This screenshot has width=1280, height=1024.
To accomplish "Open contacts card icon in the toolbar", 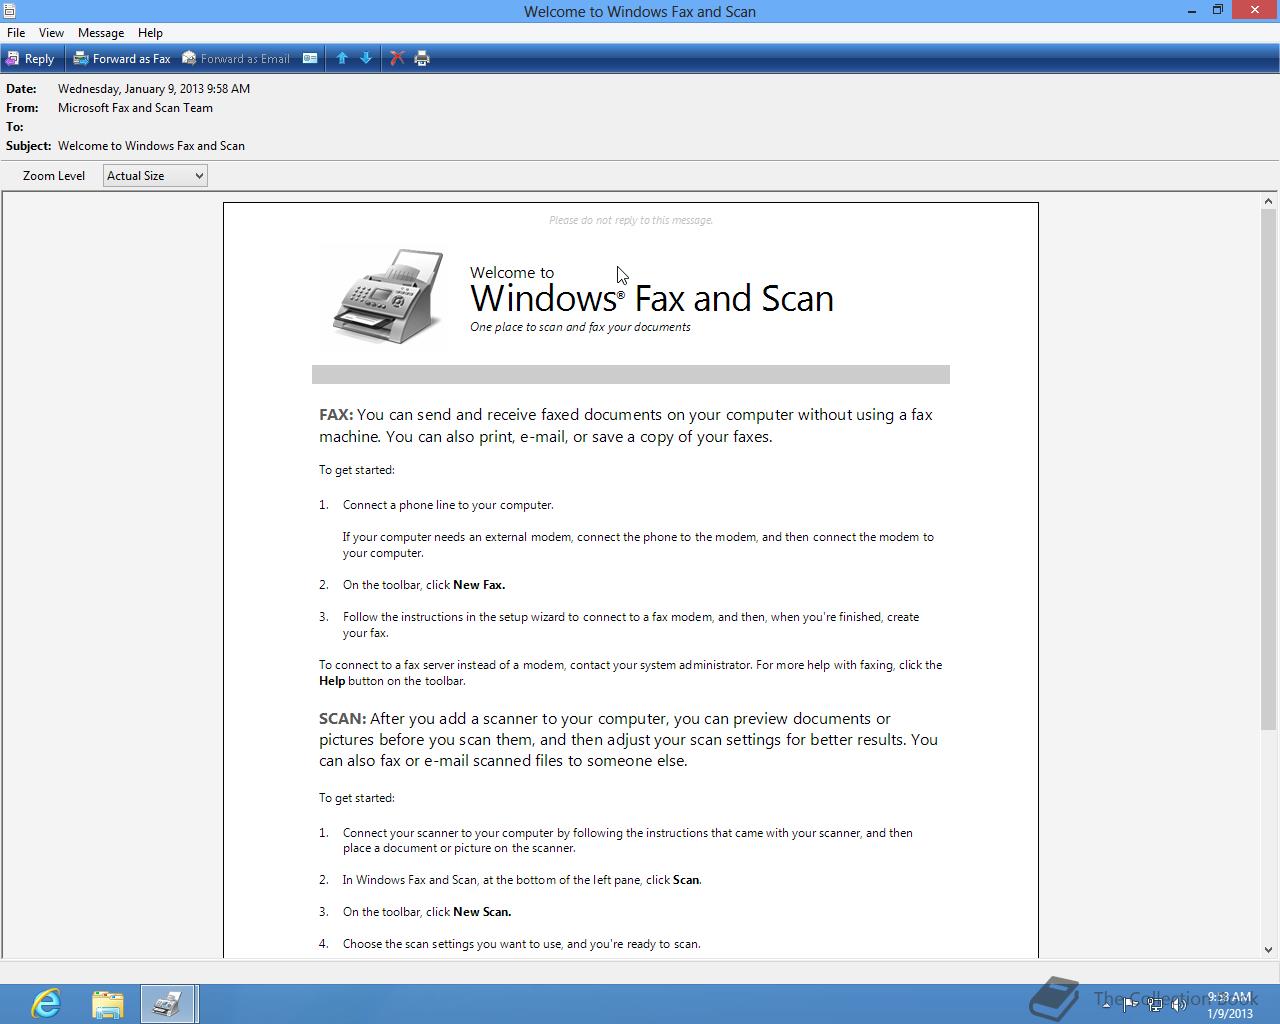I will pyautogui.click(x=310, y=59).
